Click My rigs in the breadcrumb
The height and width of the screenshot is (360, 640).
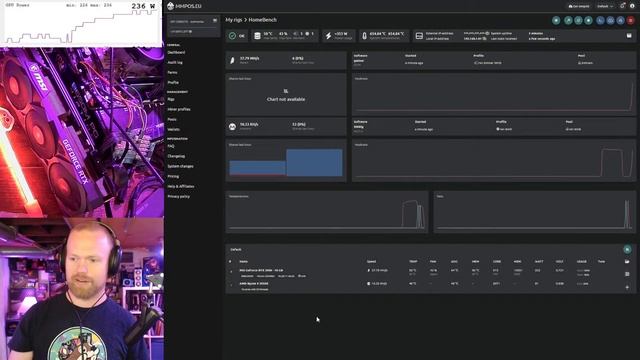233,20
